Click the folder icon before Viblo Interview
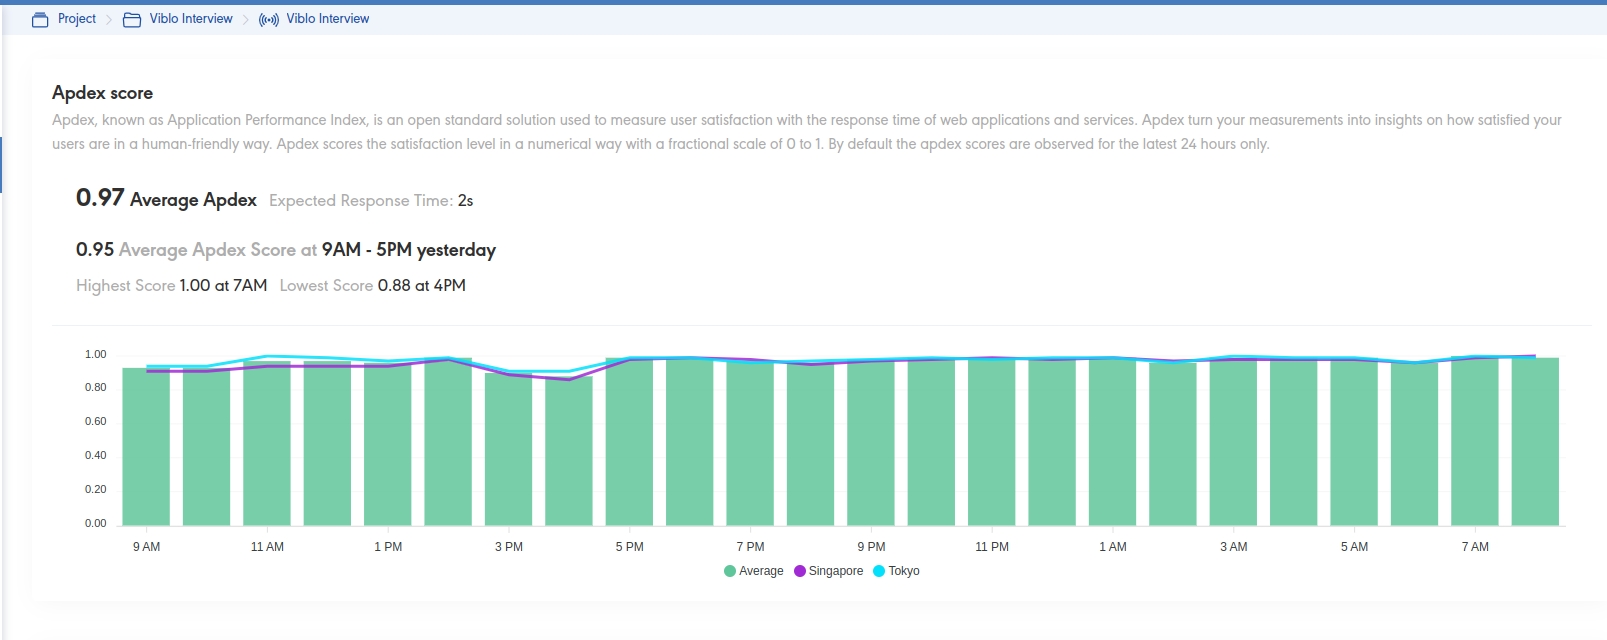The image size is (1607, 640). click(132, 20)
